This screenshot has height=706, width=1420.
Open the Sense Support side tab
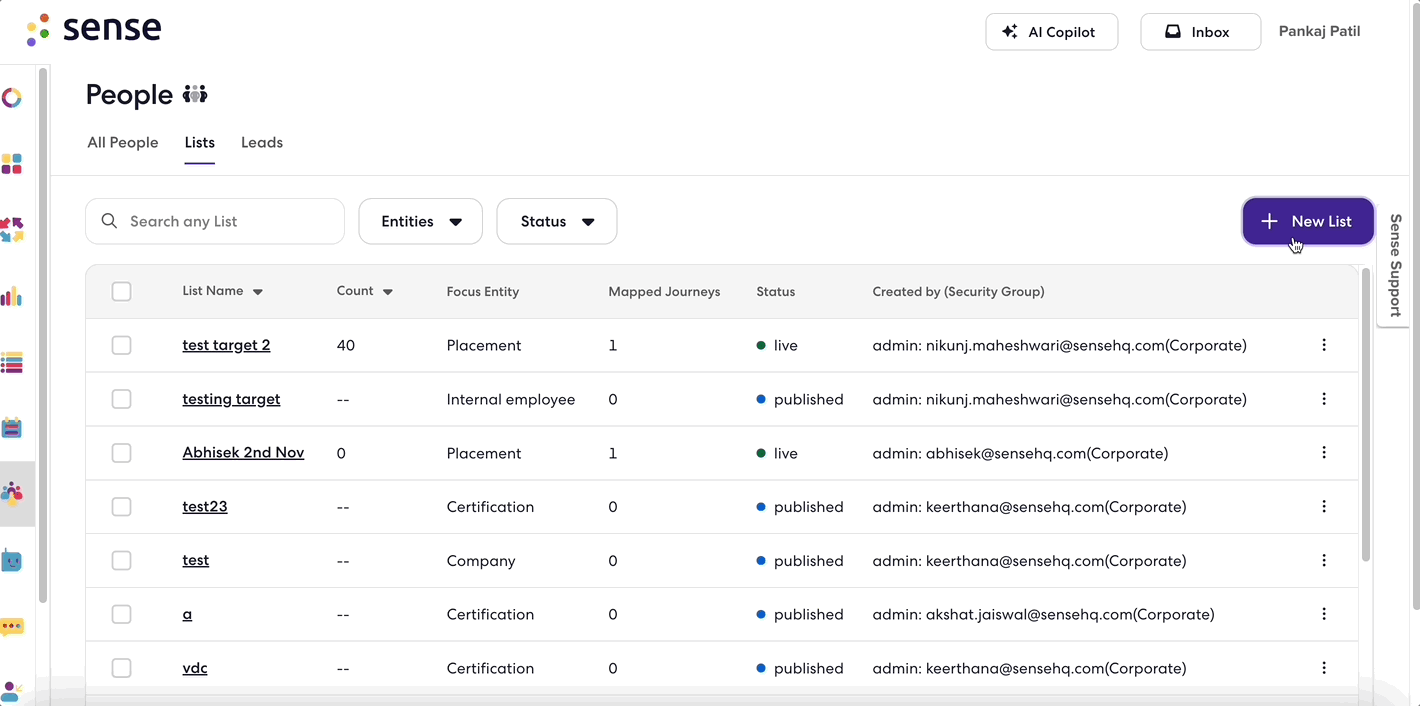[x=1396, y=265]
